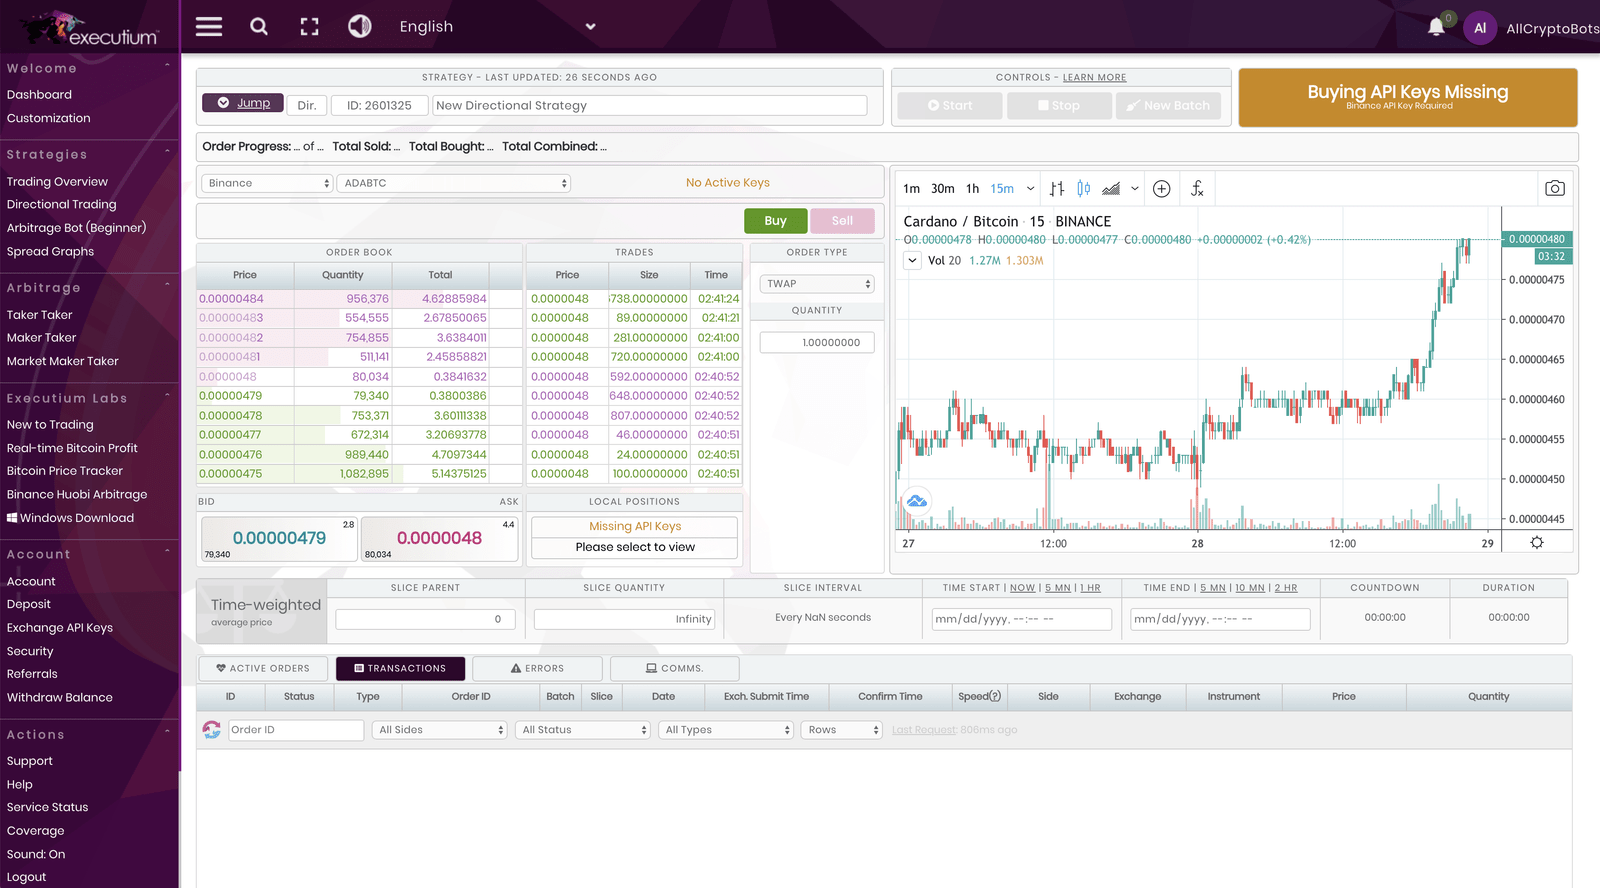1600x888 pixels.
Task: Click the search magnifier icon
Action: click(259, 27)
